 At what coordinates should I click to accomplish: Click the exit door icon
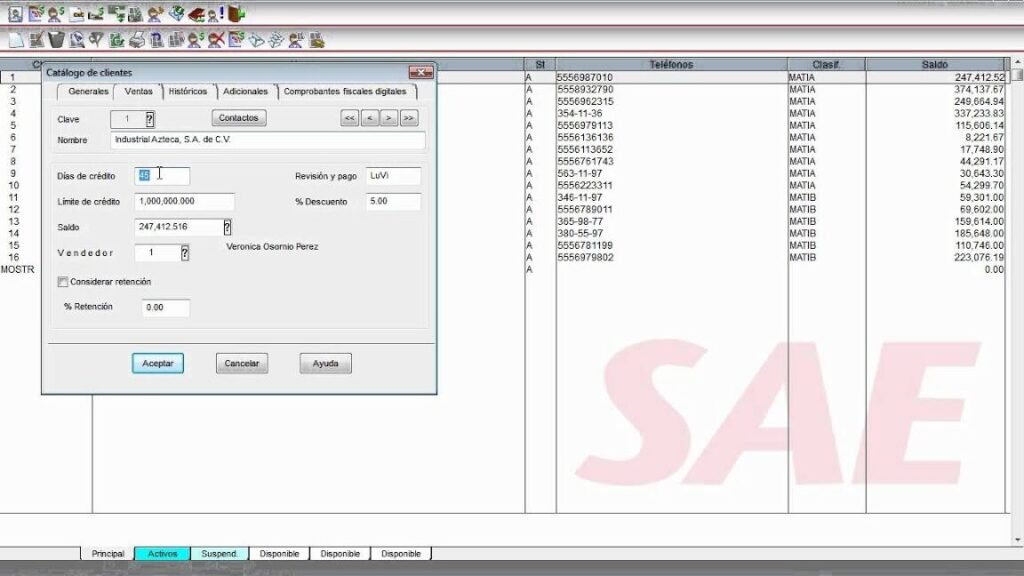236,13
